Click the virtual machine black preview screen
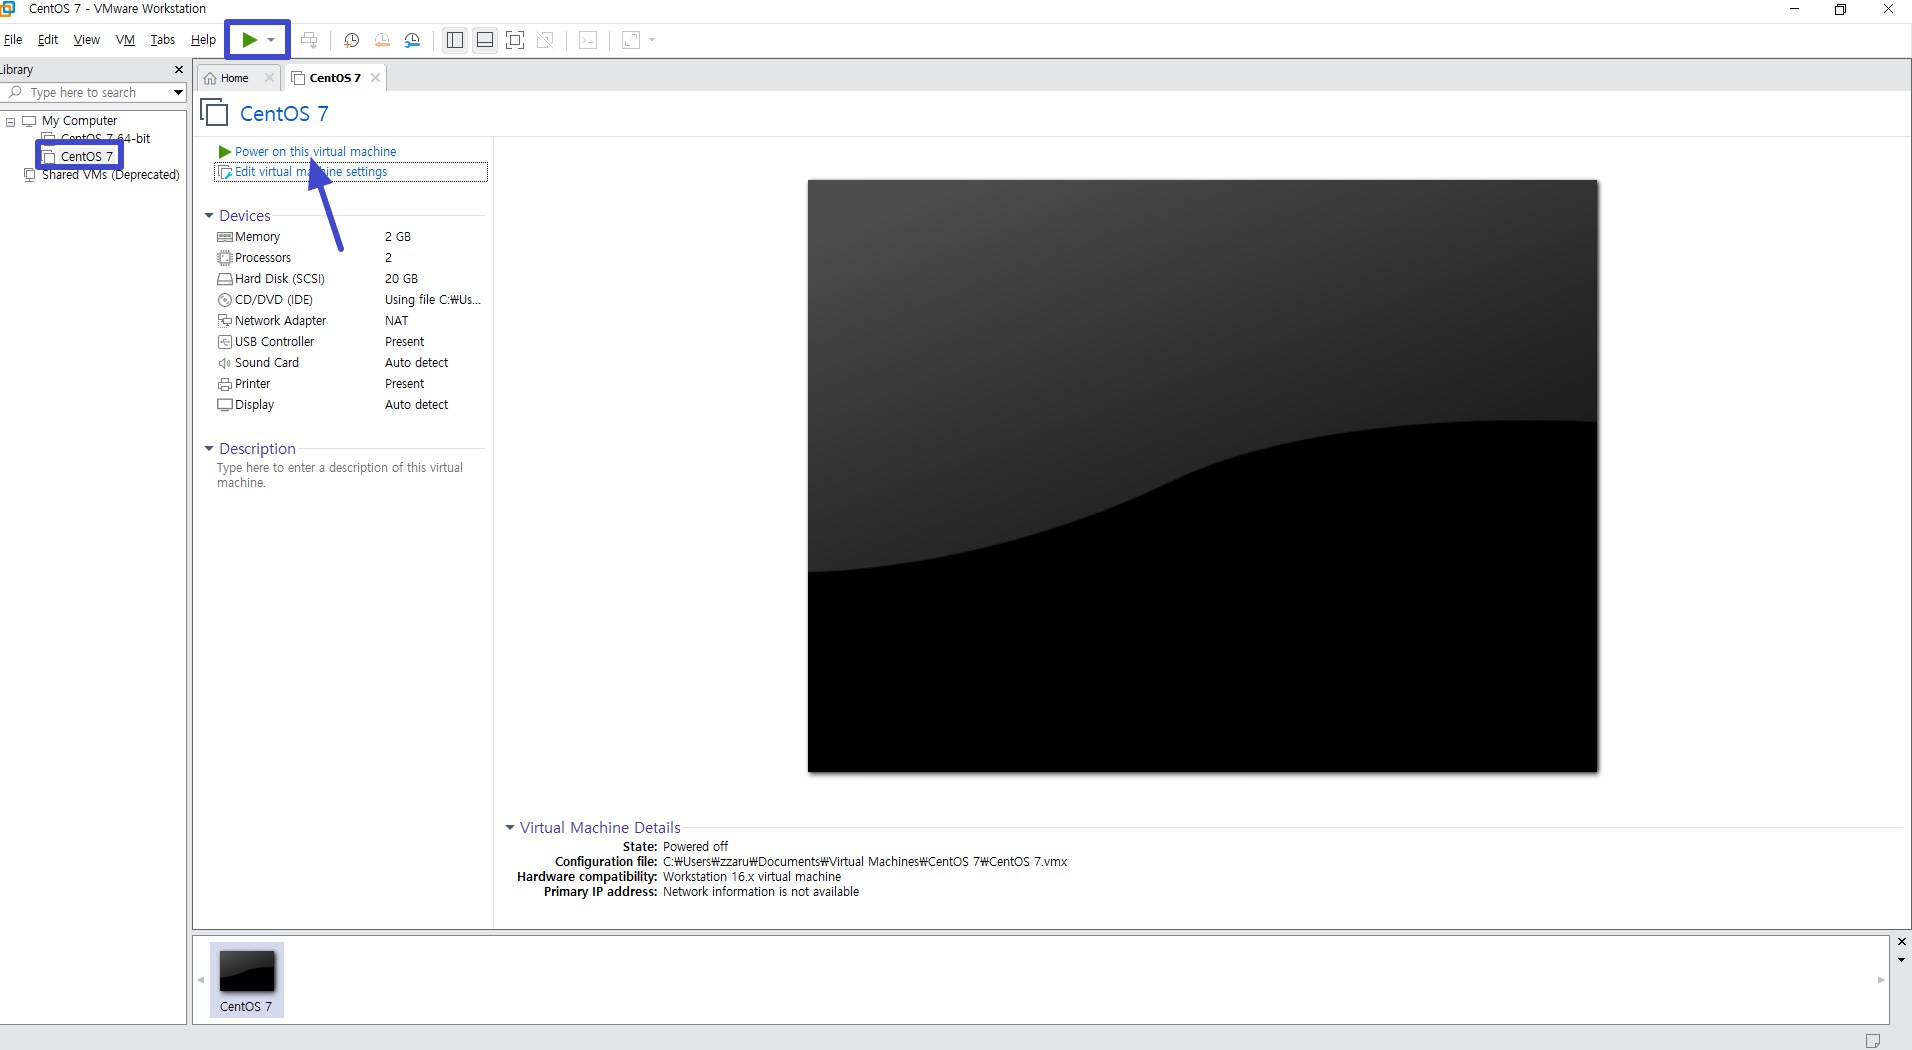 coord(1203,476)
